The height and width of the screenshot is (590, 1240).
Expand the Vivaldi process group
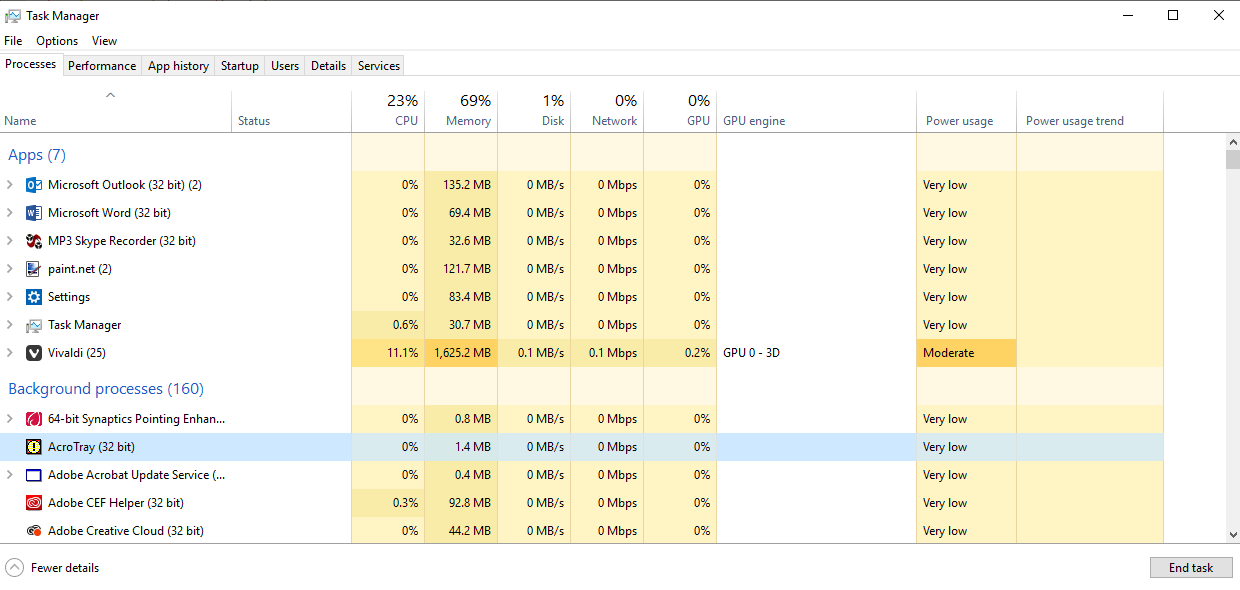tap(10, 353)
